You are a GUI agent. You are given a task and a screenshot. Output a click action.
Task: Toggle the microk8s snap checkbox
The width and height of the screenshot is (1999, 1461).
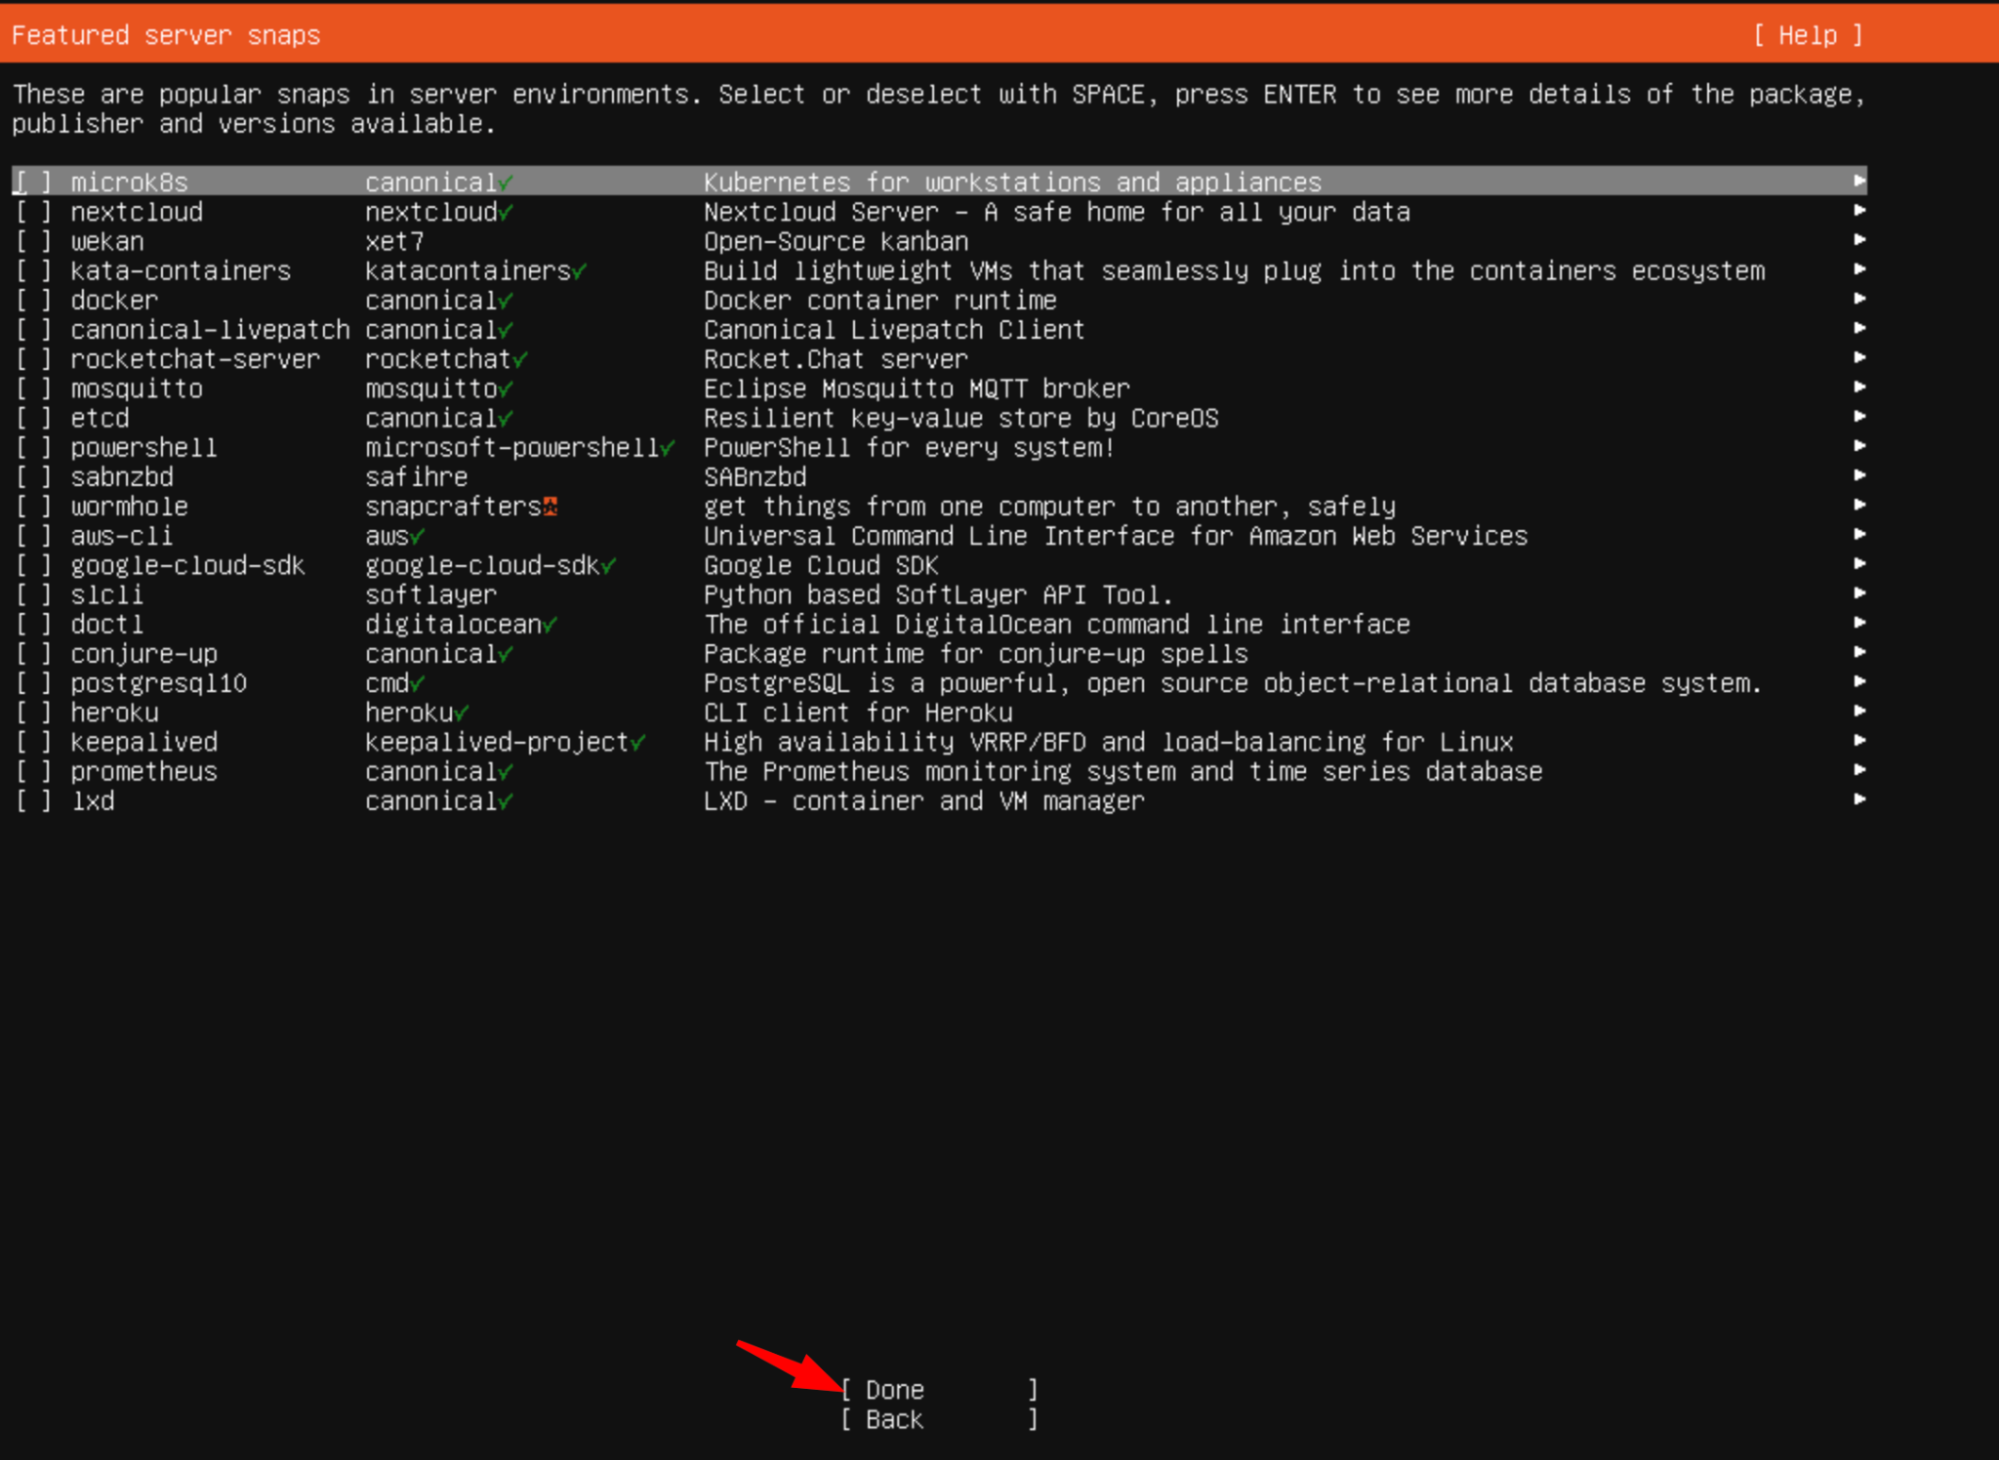pos(33,182)
